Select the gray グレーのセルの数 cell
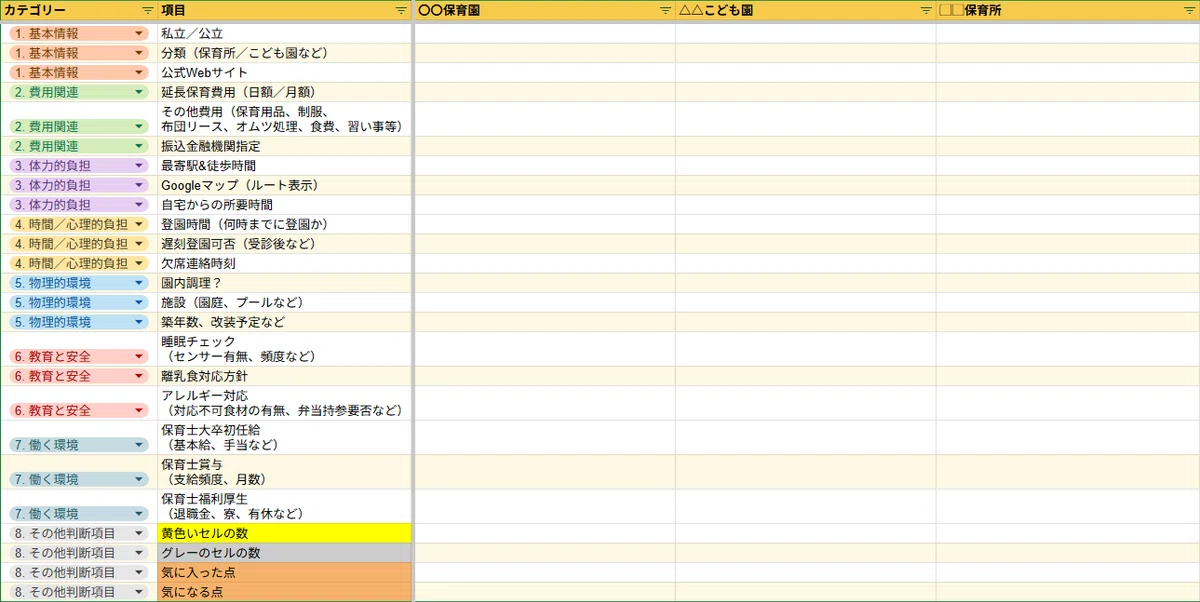 coord(284,553)
